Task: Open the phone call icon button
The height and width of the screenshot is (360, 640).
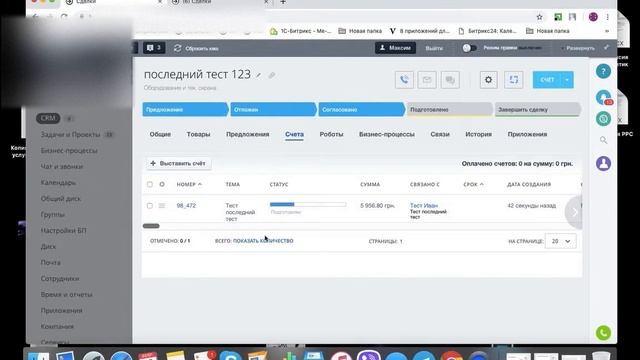Action: 404,80
